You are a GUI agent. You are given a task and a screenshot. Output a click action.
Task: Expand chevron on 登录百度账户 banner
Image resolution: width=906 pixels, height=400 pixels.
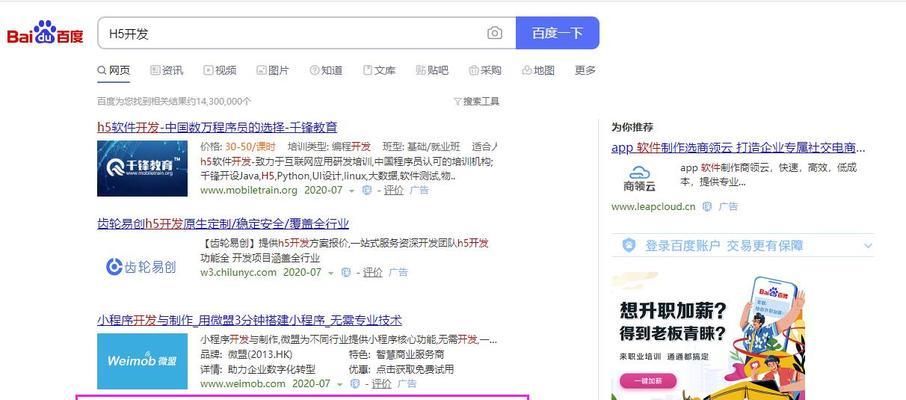(x=868, y=246)
